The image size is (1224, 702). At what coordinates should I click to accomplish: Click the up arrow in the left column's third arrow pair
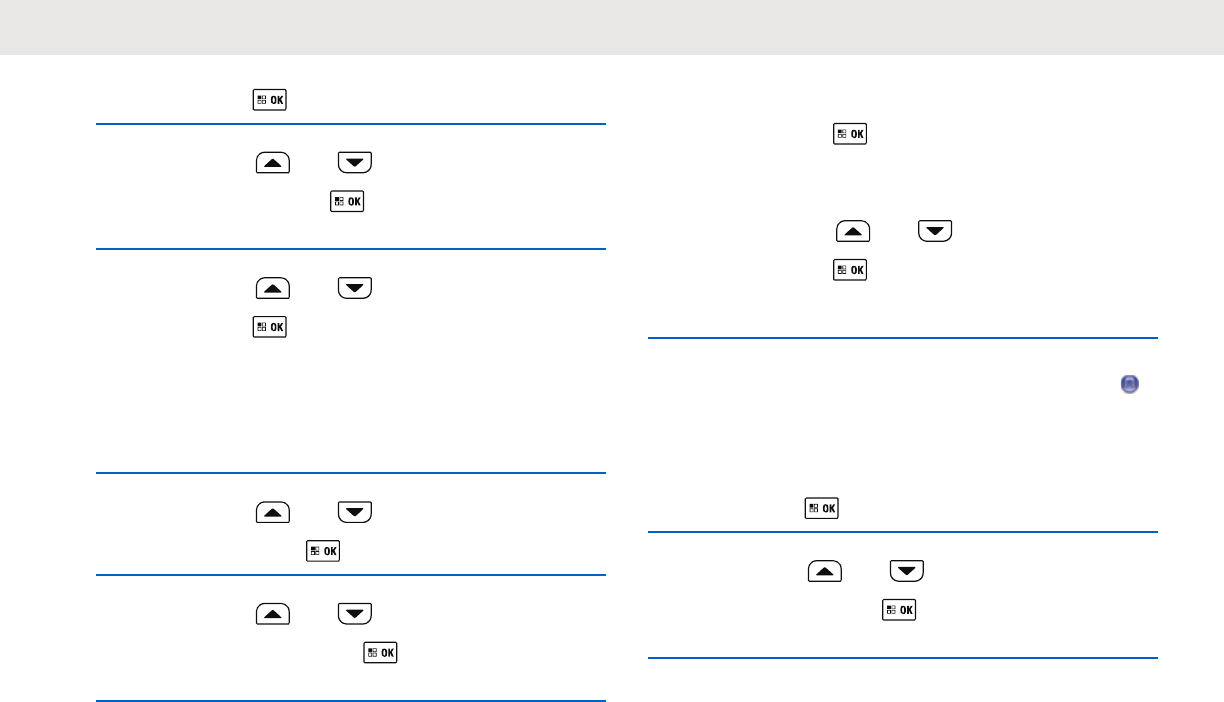(273, 512)
